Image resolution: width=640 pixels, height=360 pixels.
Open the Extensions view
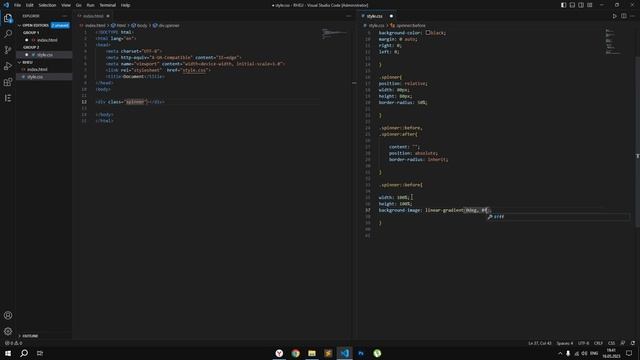(8, 82)
